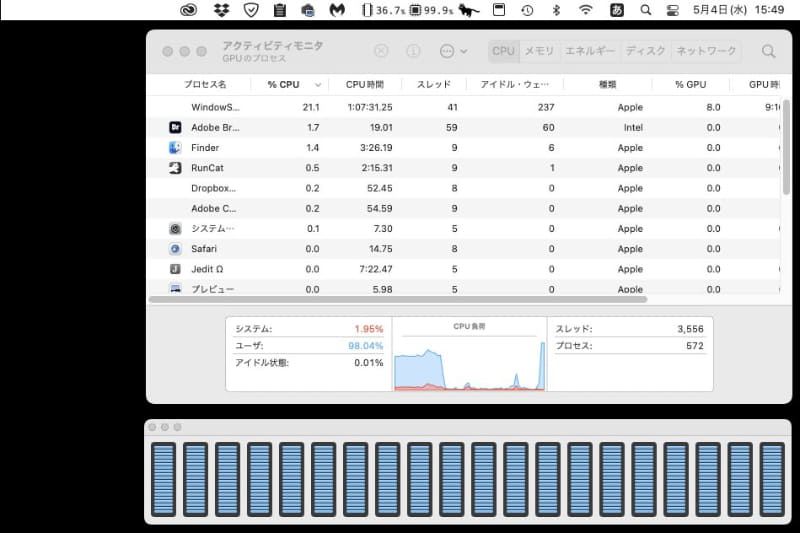
Task: Switch to the CPU tab
Action: [503, 51]
